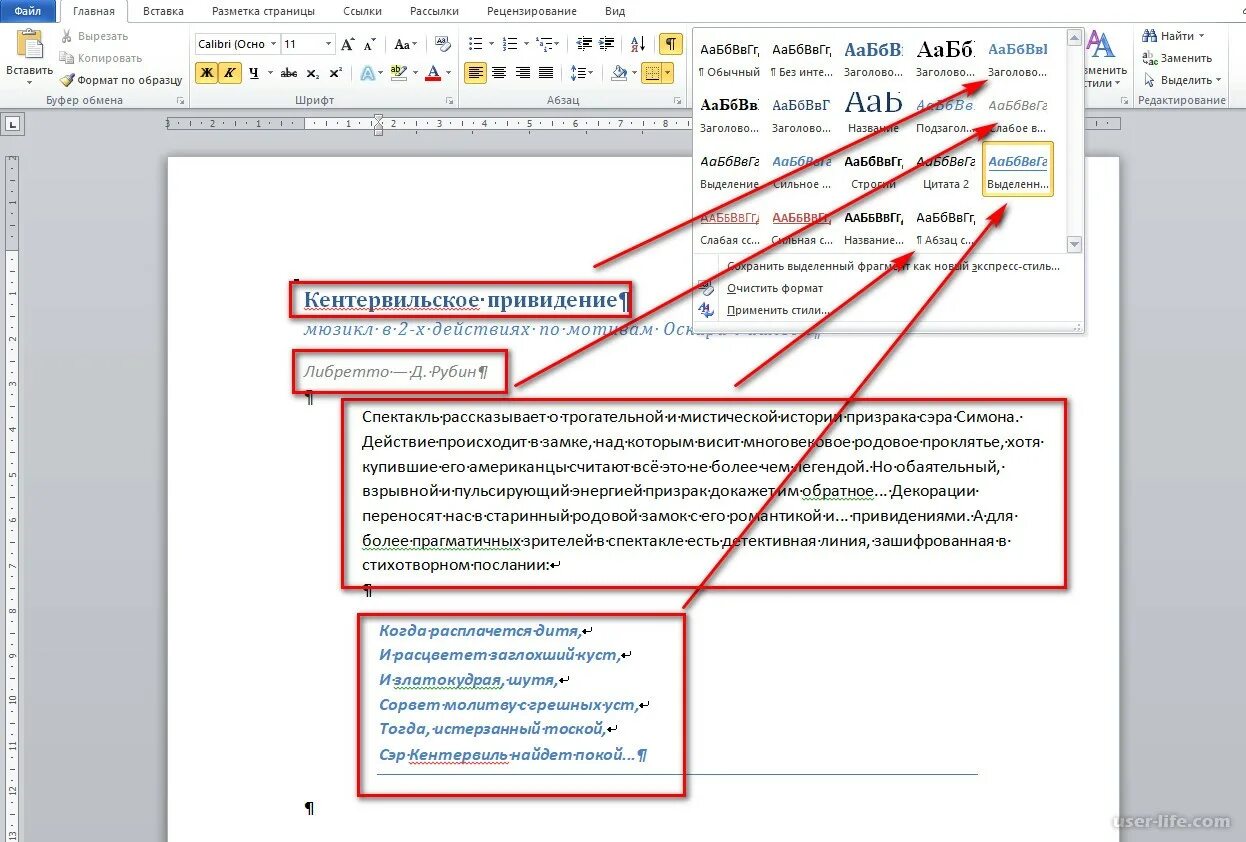The width and height of the screenshot is (1246, 842).
Task: Expand the Paste (Вставить) dropdown arrow
Action: (29, 83)
